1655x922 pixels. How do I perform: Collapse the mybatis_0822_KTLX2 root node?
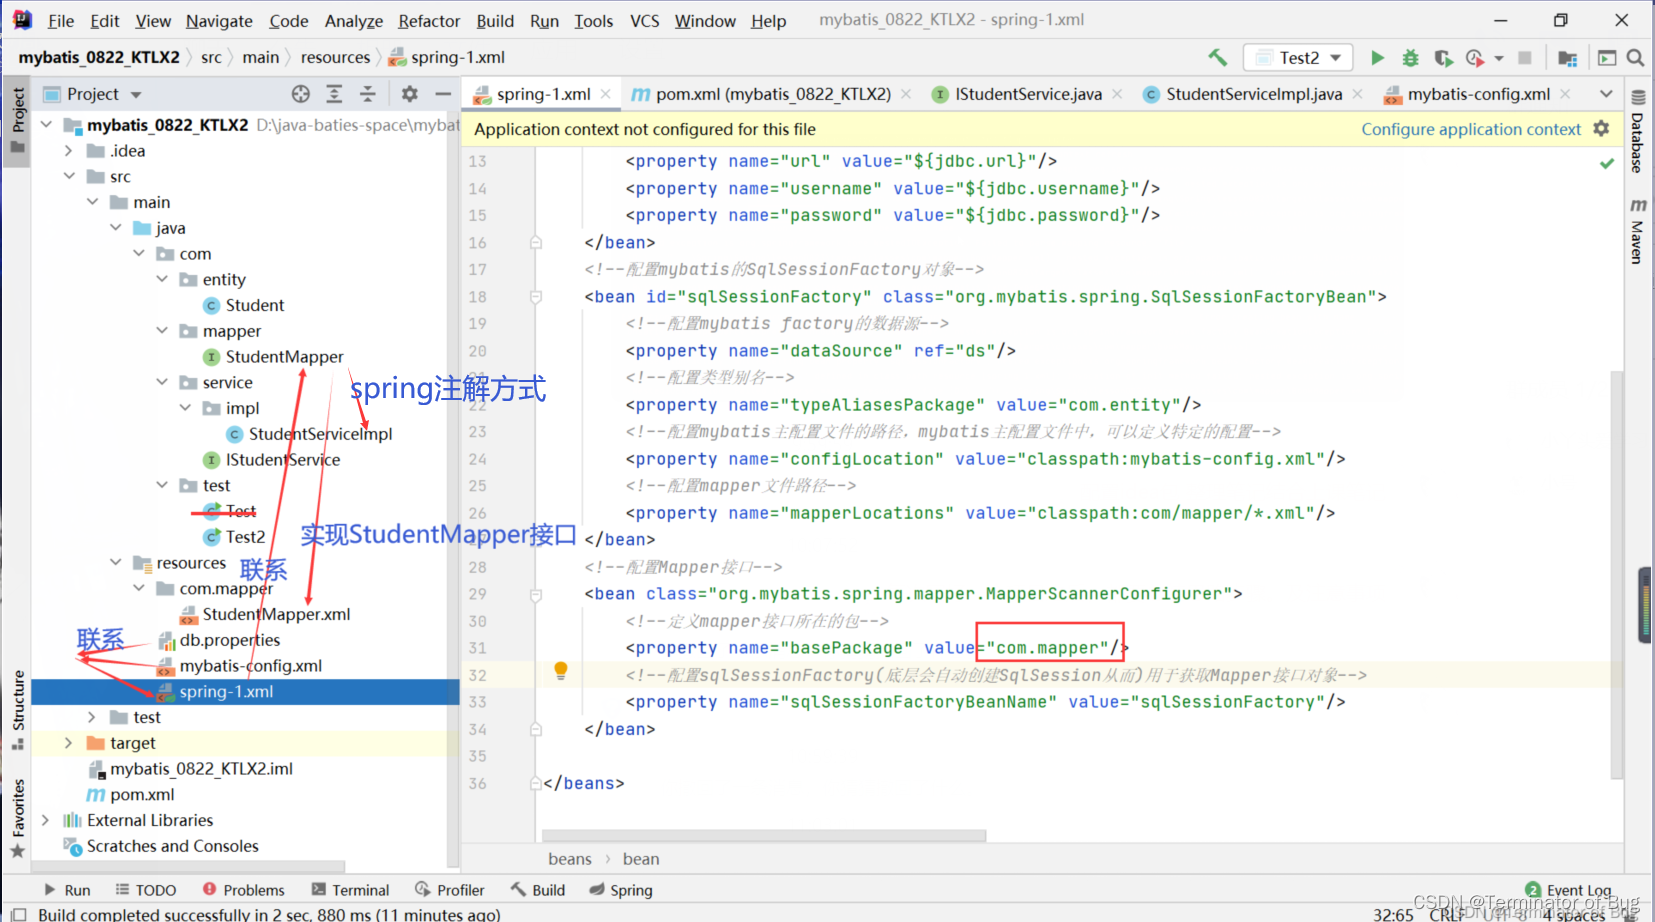click(x=46, y=124)
